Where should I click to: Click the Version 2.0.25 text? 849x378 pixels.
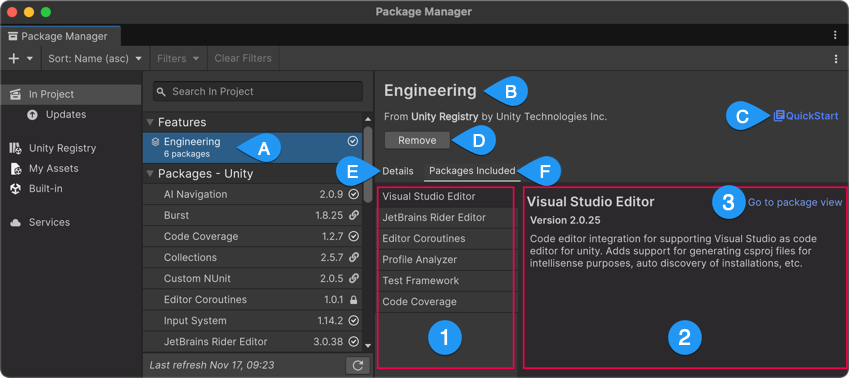565,221
